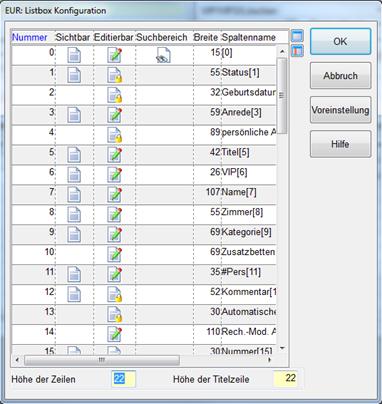Click the locked edit icon for Kommentar row

(114, 295)
